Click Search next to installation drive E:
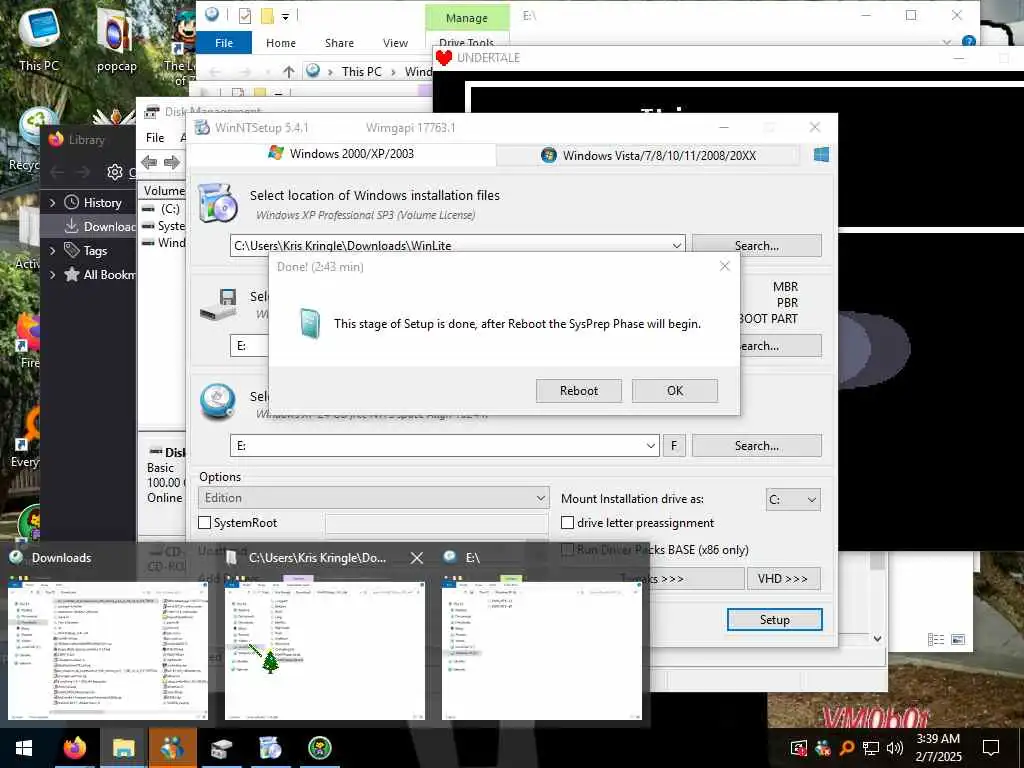This screenshot has width=1024, height=768. coord(757,446)
